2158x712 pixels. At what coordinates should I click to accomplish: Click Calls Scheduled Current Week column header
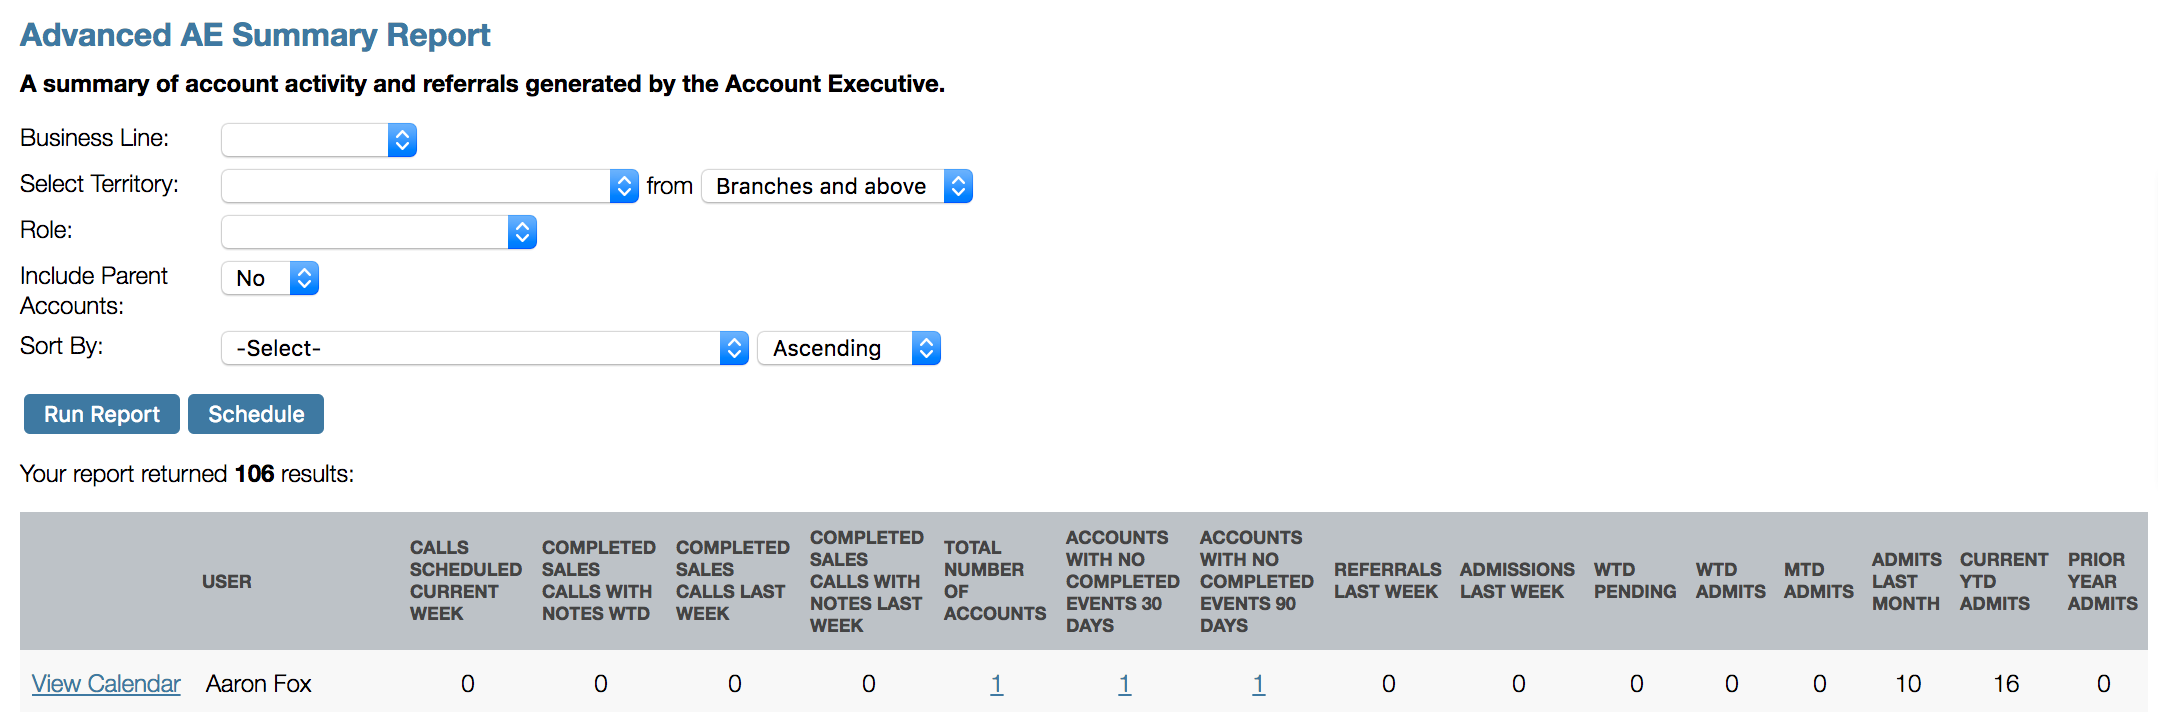click(466, 581)
